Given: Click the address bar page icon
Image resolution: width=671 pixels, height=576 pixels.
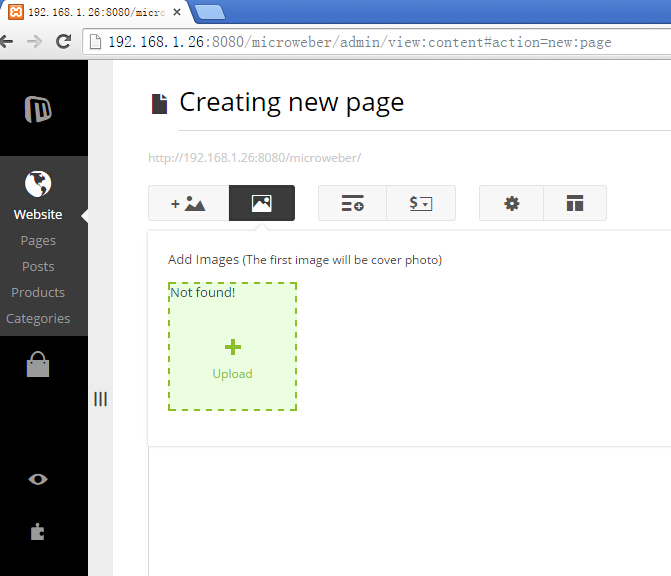Looking at the screenshot, I should point(95,42).
